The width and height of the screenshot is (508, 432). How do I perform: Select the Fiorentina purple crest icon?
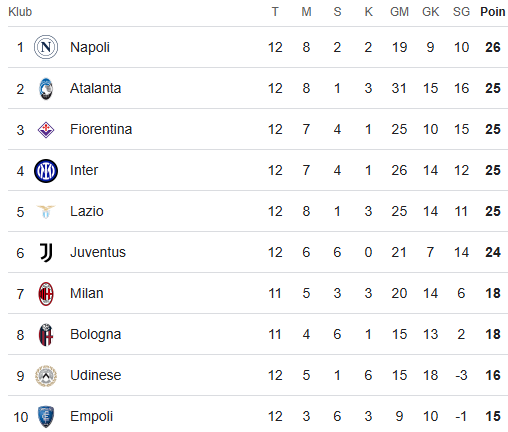(x=46, y=130)
